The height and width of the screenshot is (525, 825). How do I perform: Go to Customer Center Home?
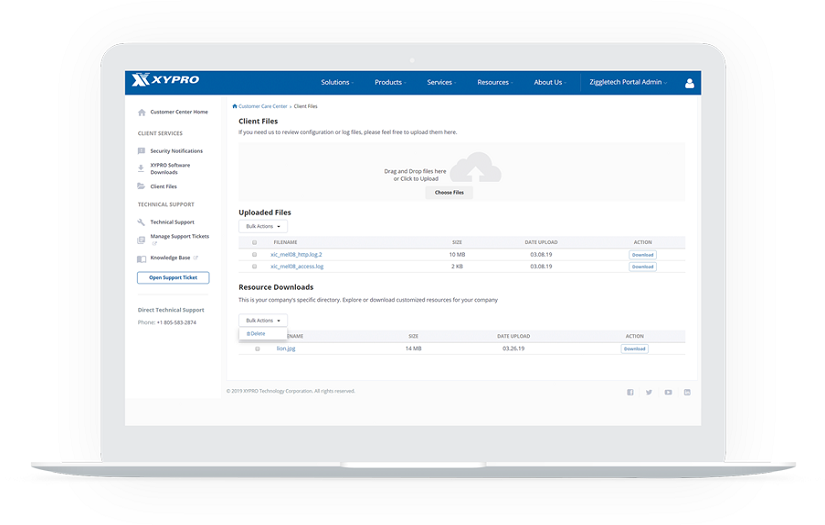179,112
